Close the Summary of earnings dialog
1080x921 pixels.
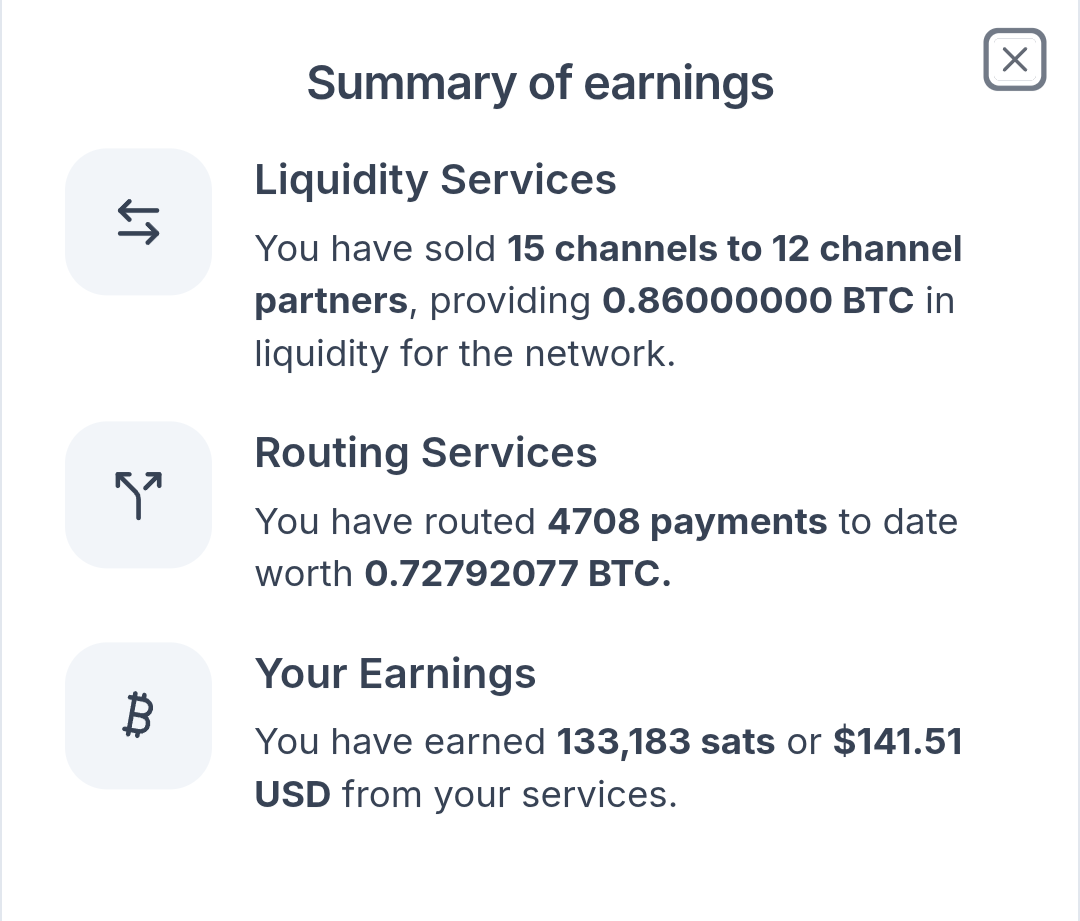pyautogui.click(x=1015, y=59)
